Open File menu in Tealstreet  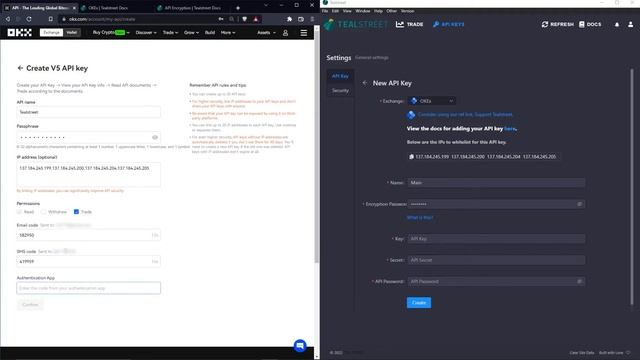[x=325, y=11]
